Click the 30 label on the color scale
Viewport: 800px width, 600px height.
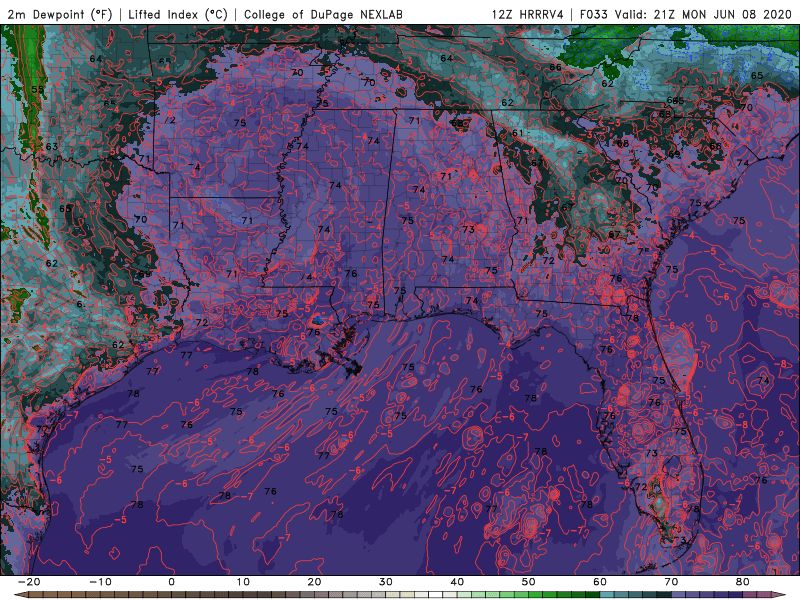[386, 582]
